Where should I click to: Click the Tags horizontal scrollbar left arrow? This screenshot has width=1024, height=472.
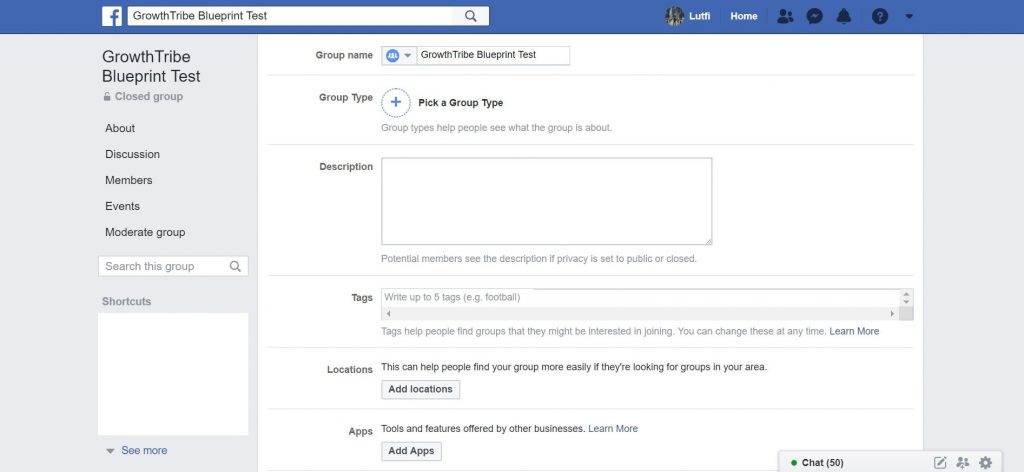tap(389, 314)
